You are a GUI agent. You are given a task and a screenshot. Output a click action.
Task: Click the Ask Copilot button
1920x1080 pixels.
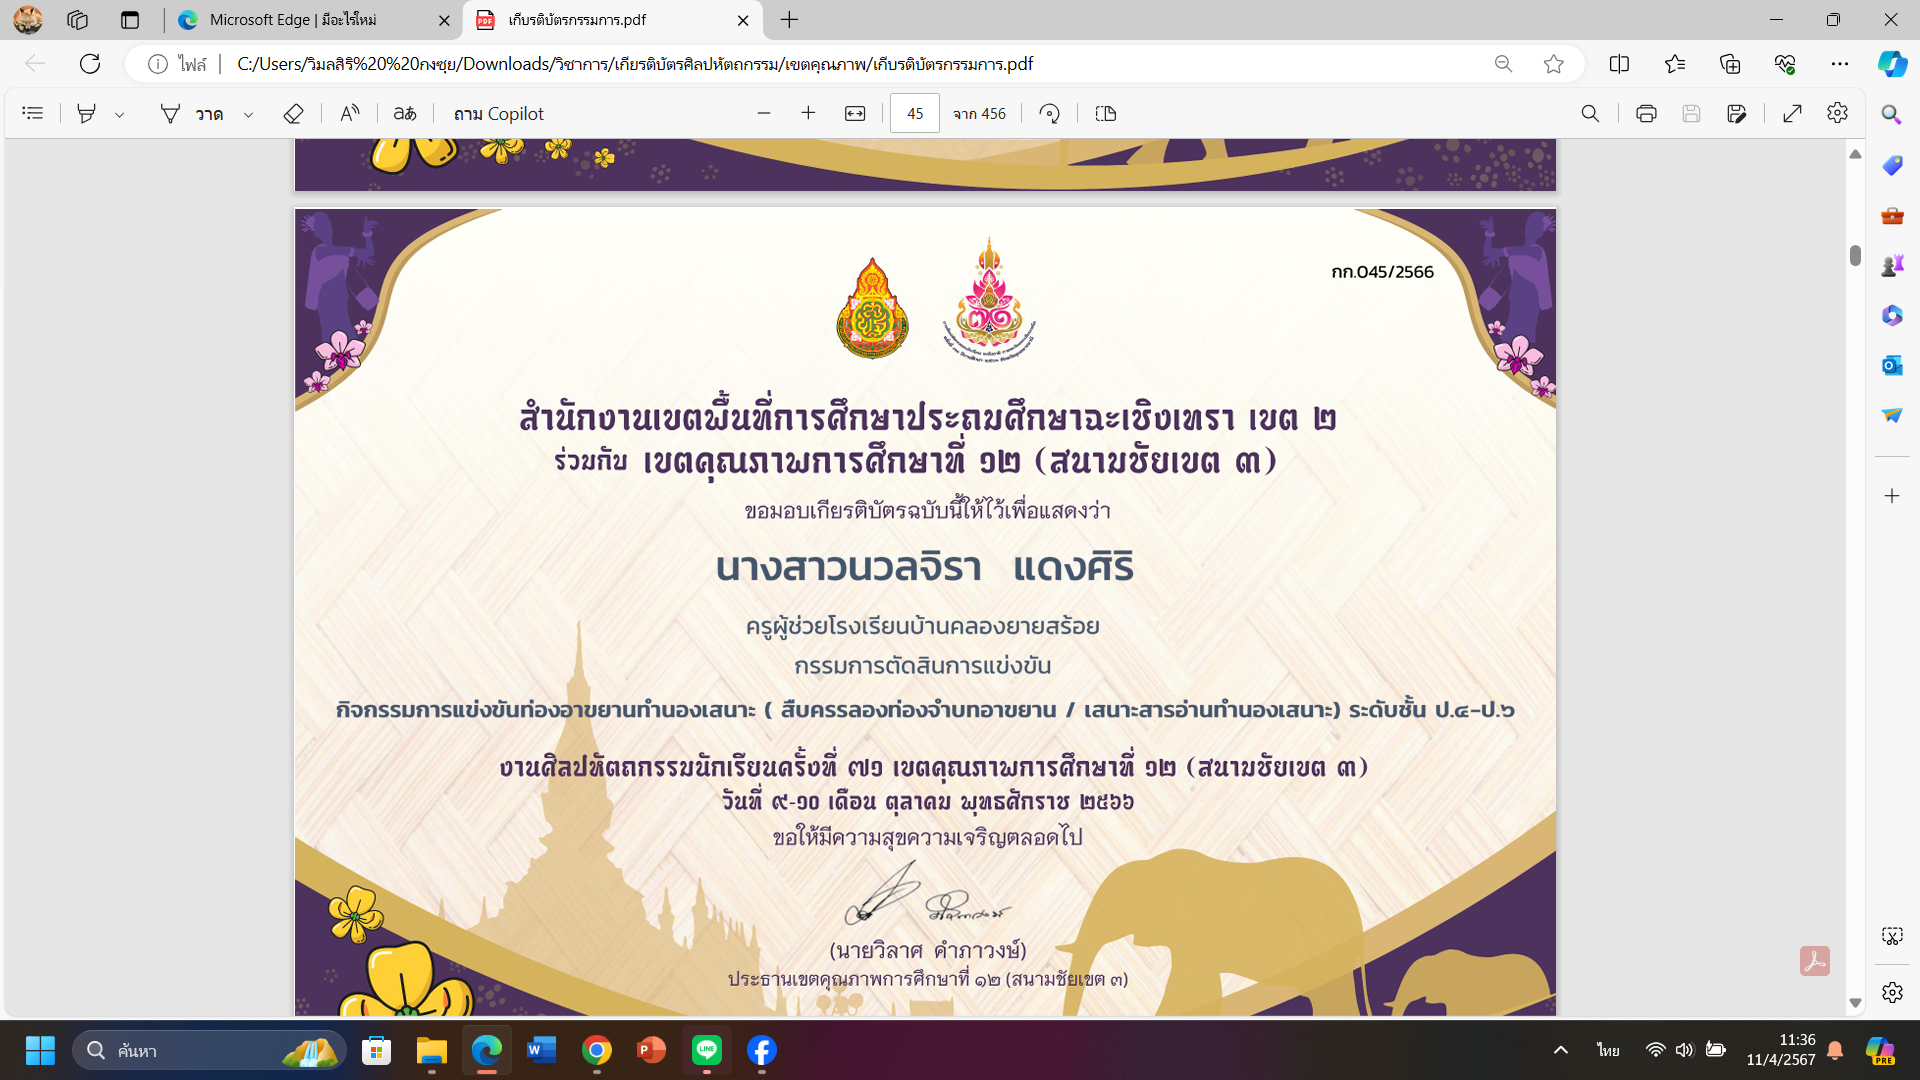[x=499, y=114]
